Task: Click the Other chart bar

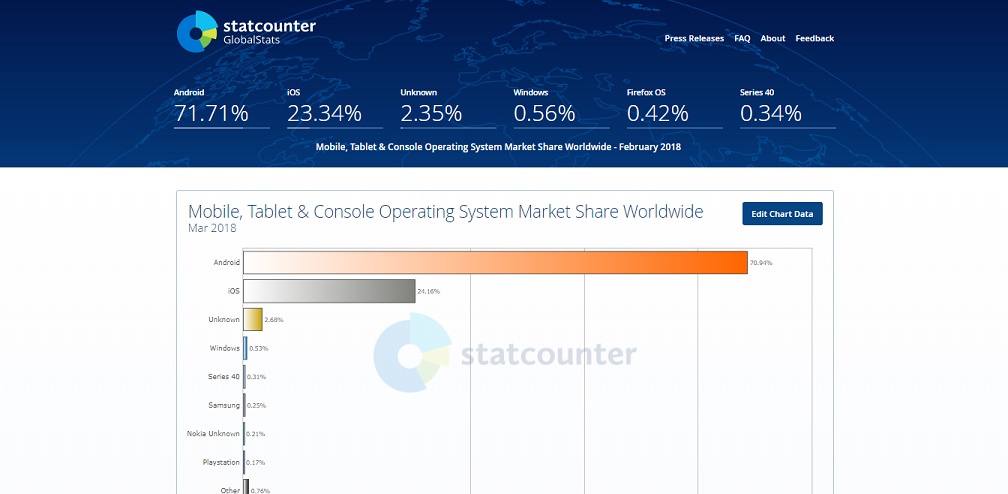Action: (246, 488)
